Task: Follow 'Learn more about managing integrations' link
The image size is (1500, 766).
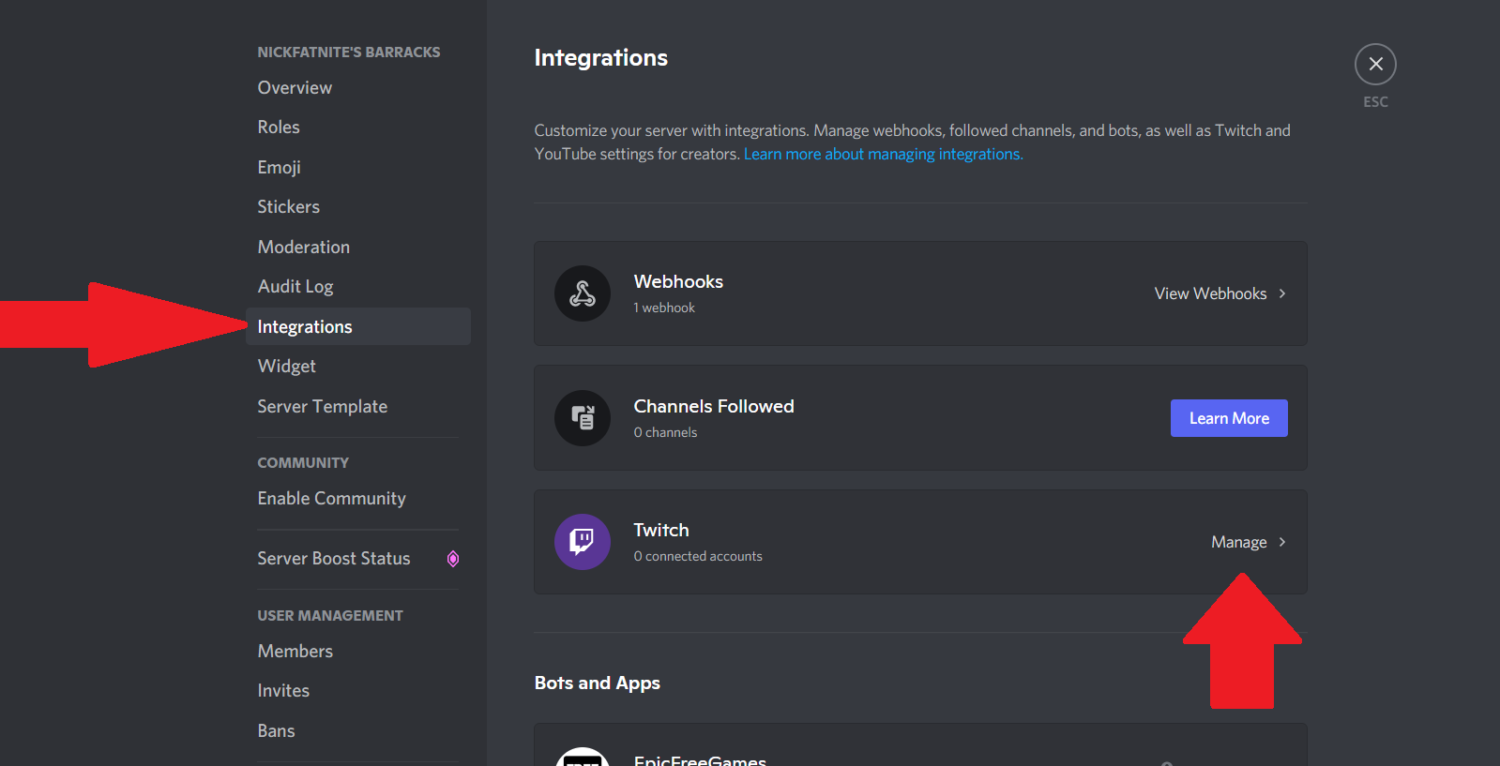Action: click(x=883, y=154)
